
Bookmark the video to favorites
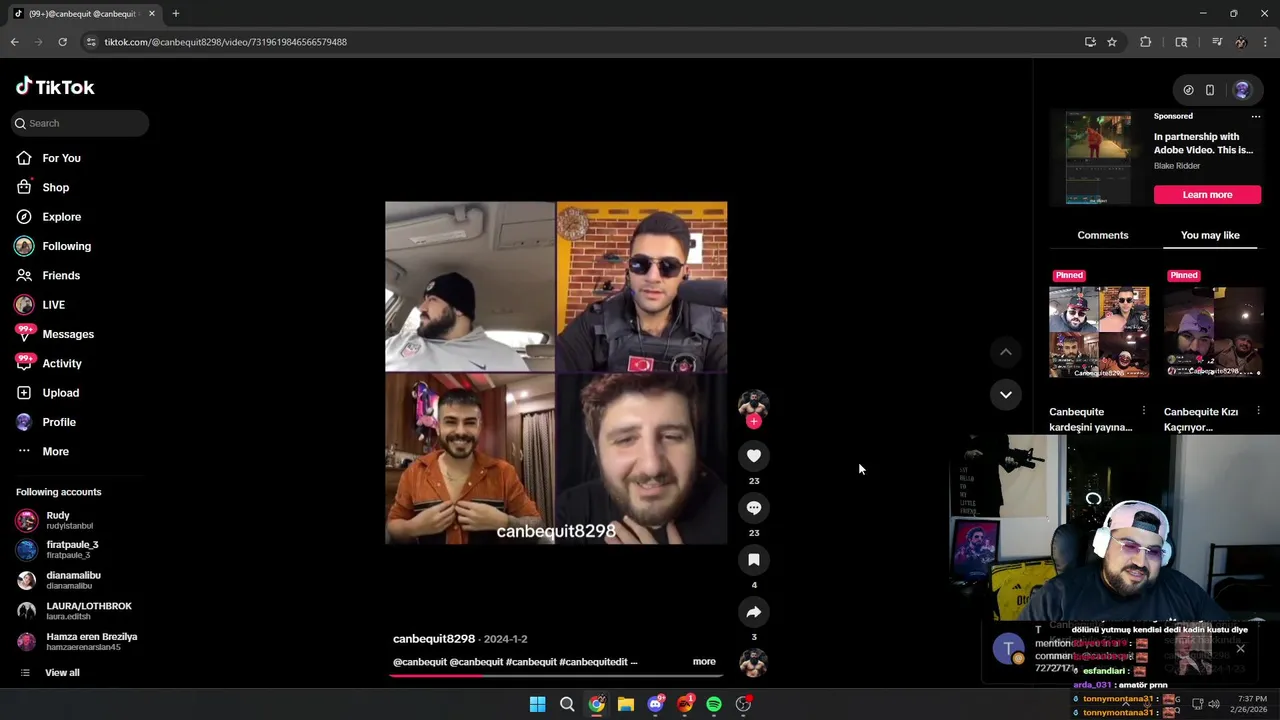(754, 560)
